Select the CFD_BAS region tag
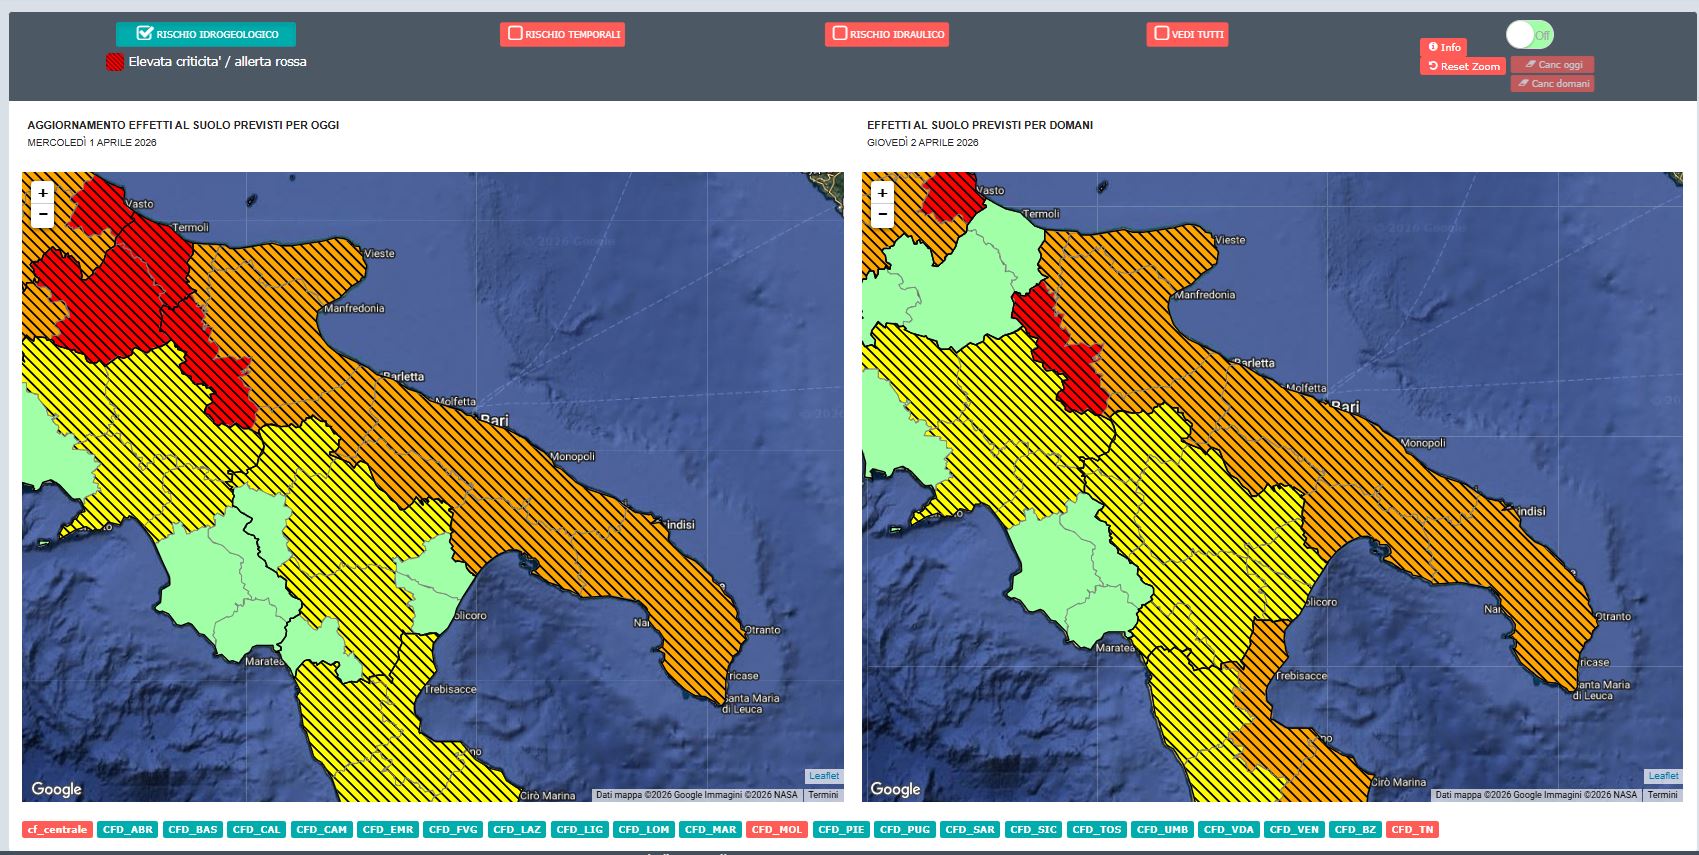This screenshot has width=1699, height=855. 192,830
